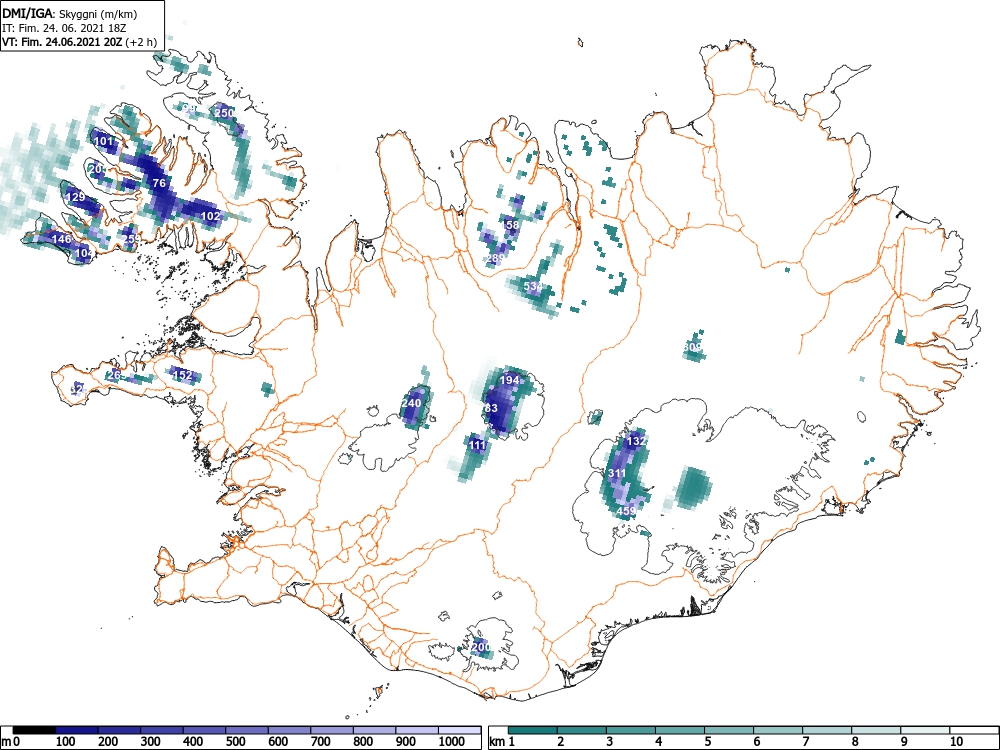Click the black swatch at 0 m
Screen dimensions: 1000x750
[x=34, y=730]
